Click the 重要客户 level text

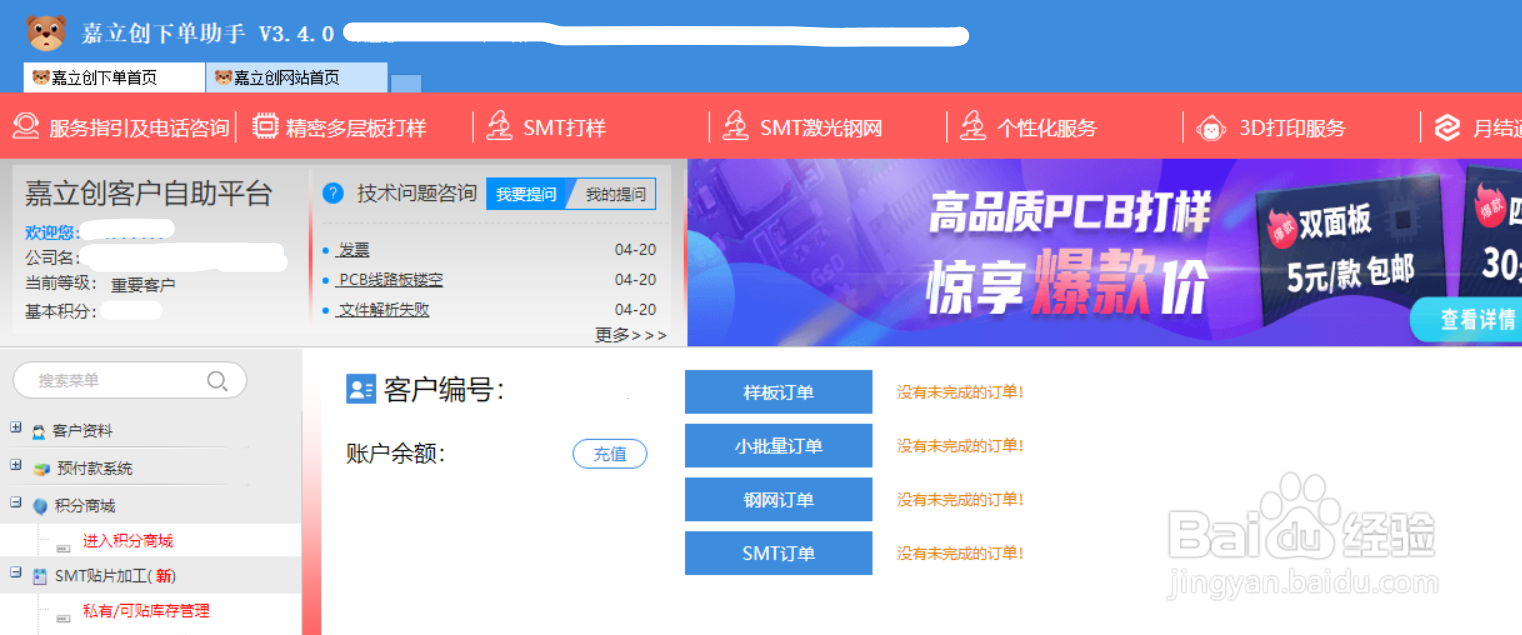coord(143,285)
